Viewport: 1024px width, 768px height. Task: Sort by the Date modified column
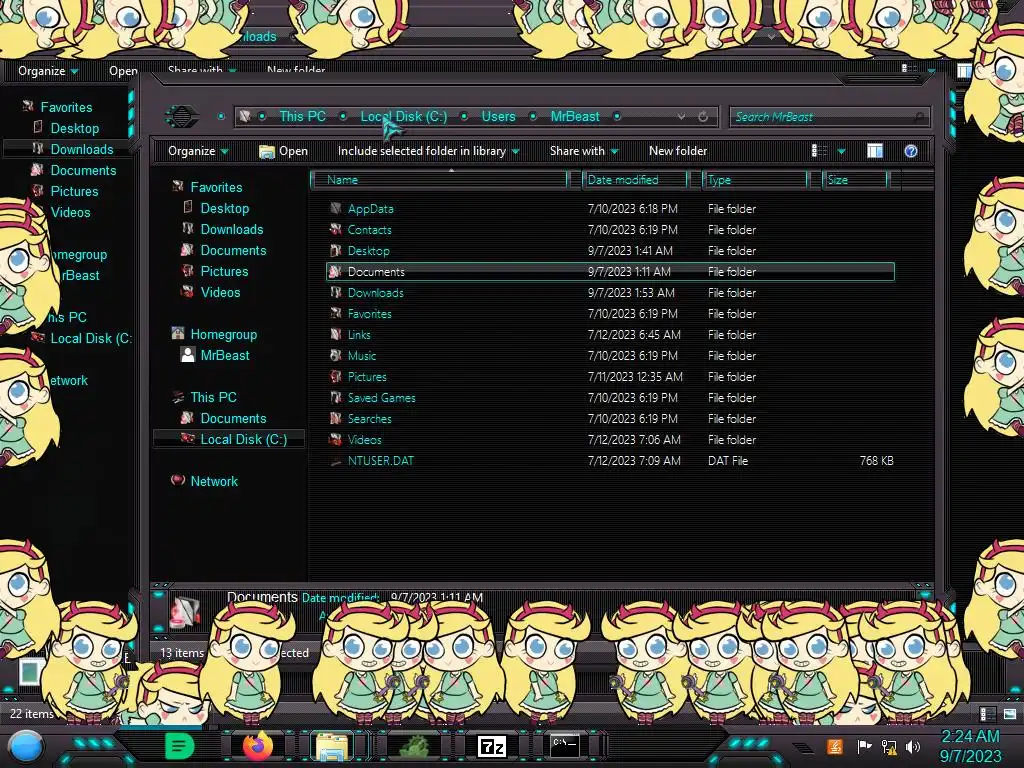point(634,180)
